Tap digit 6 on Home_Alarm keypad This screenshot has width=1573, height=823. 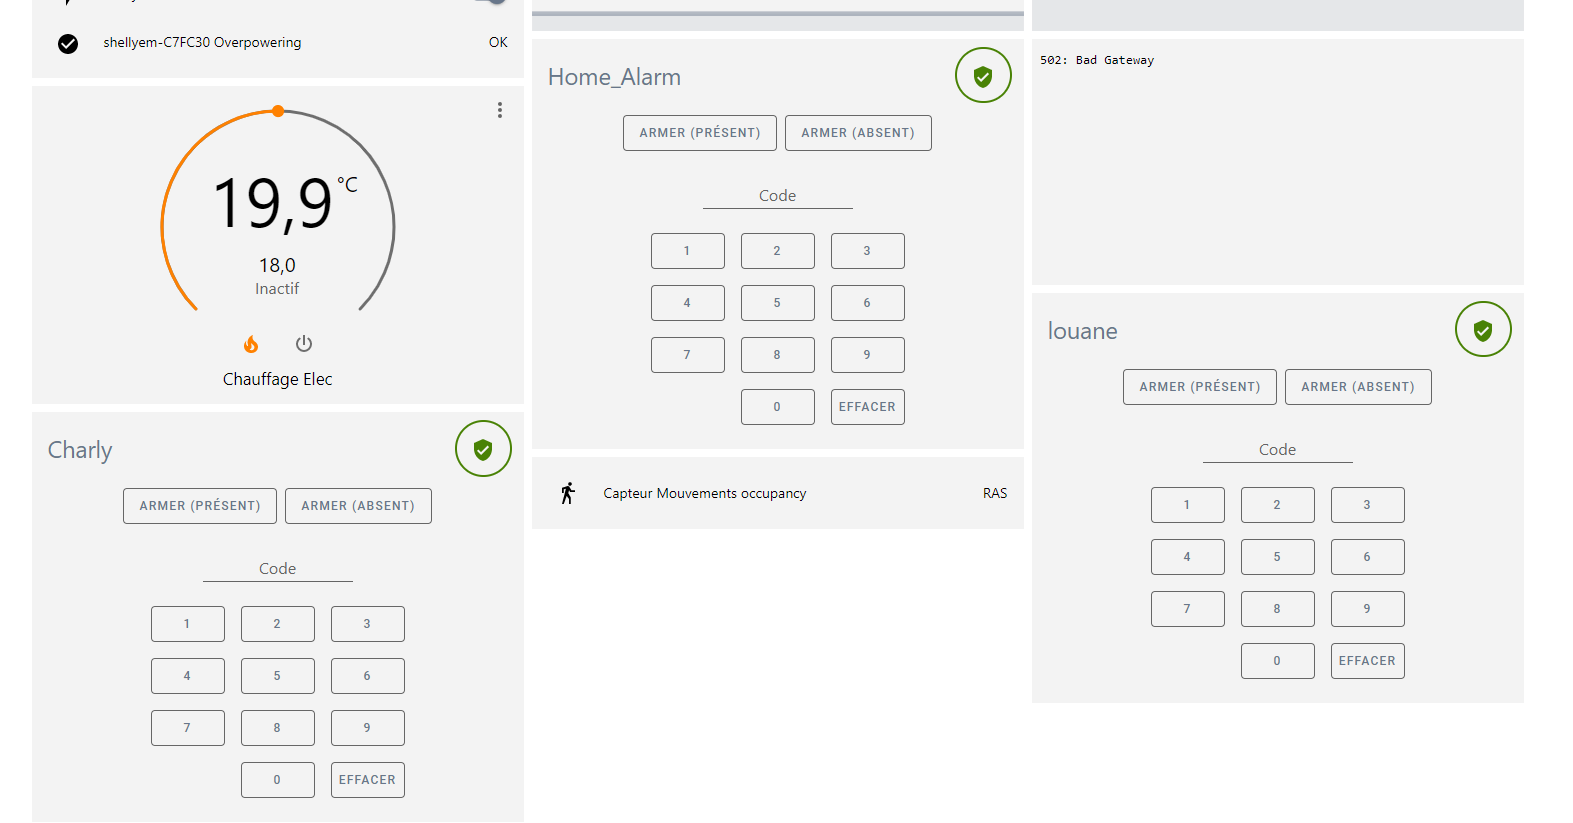point(868,303)
